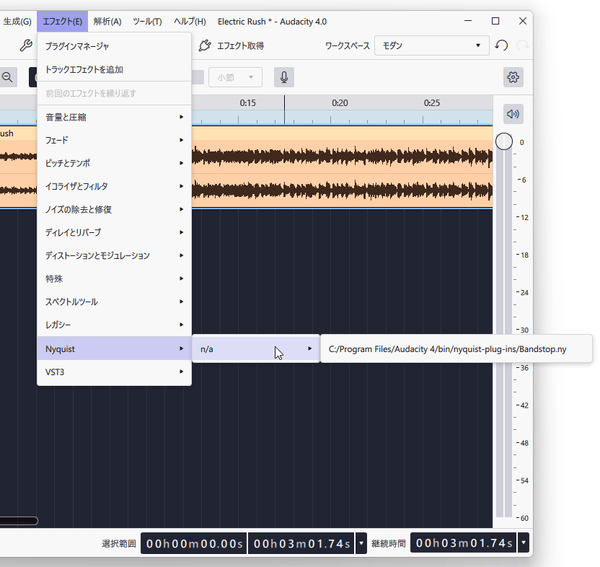Click the 継続時間 duration time field
The image size is (600, 567).
pos(463,543)
